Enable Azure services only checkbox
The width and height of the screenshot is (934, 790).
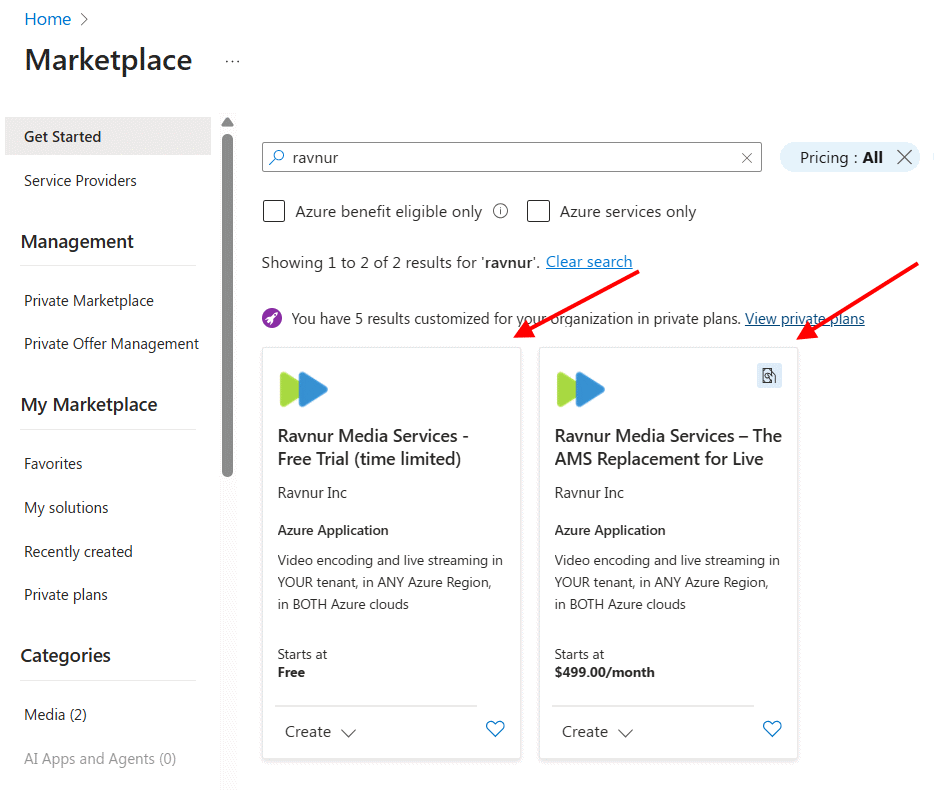[538, 211]
